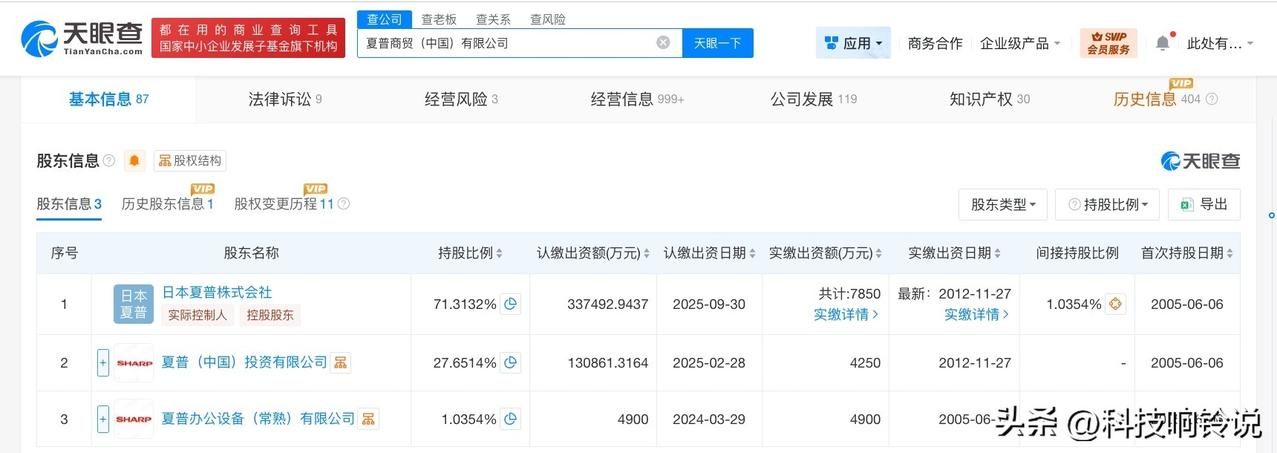
Task: Click the orange alert bell beside 股东信息
Action: click(135, 161)
